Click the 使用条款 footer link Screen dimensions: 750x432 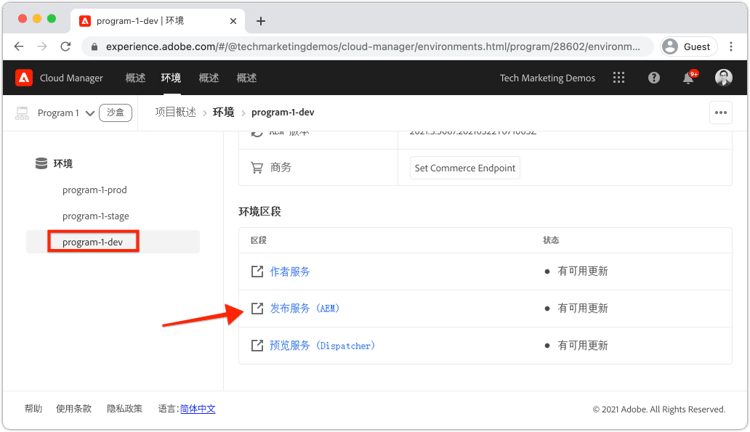74,409
